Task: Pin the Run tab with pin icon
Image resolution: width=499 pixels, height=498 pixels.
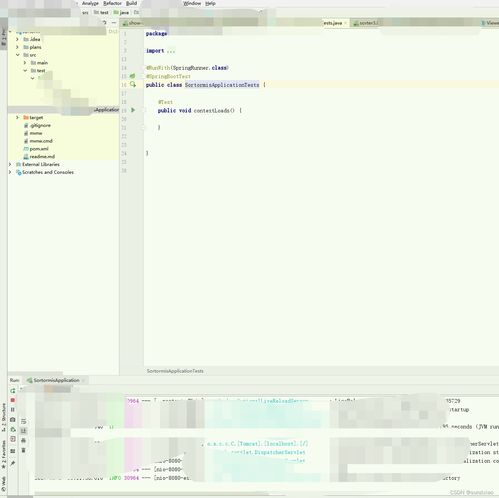Action: coord(13,463)
